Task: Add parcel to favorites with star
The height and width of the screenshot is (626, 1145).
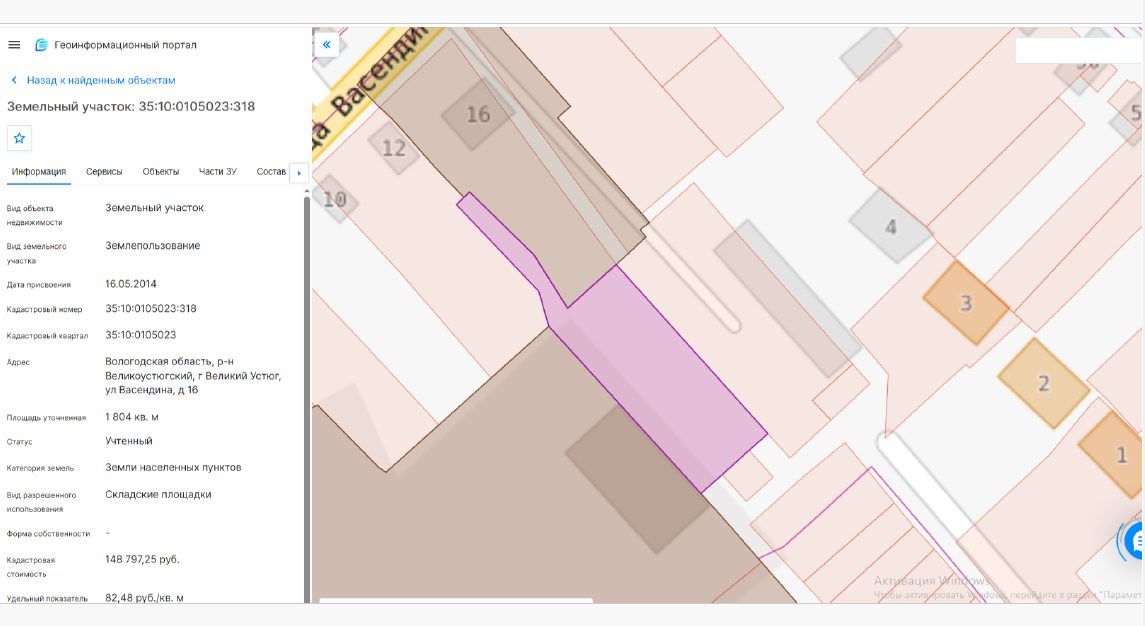Action: 20,138
